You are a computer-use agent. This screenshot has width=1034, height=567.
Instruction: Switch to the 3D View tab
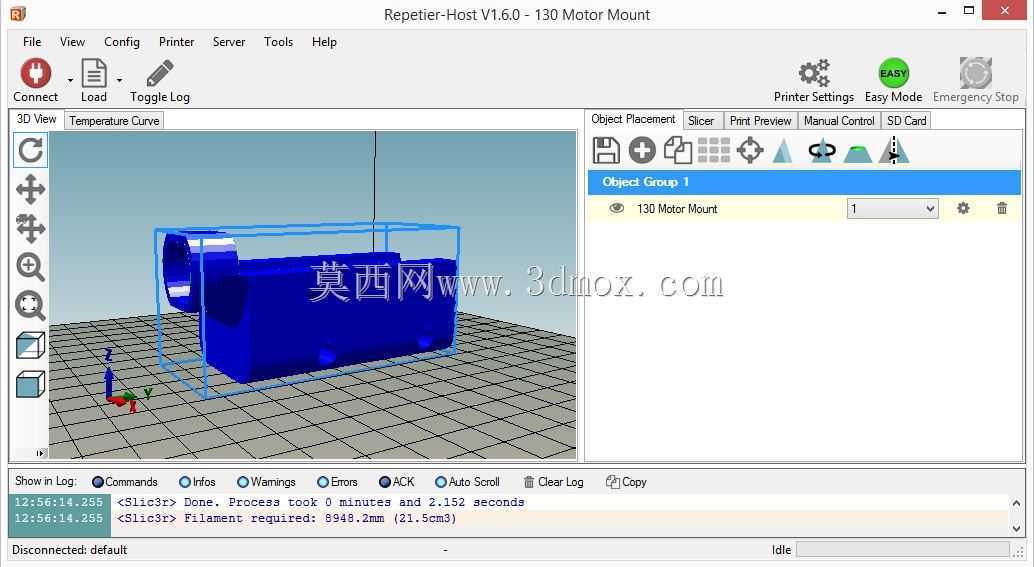tap(36, 119)
